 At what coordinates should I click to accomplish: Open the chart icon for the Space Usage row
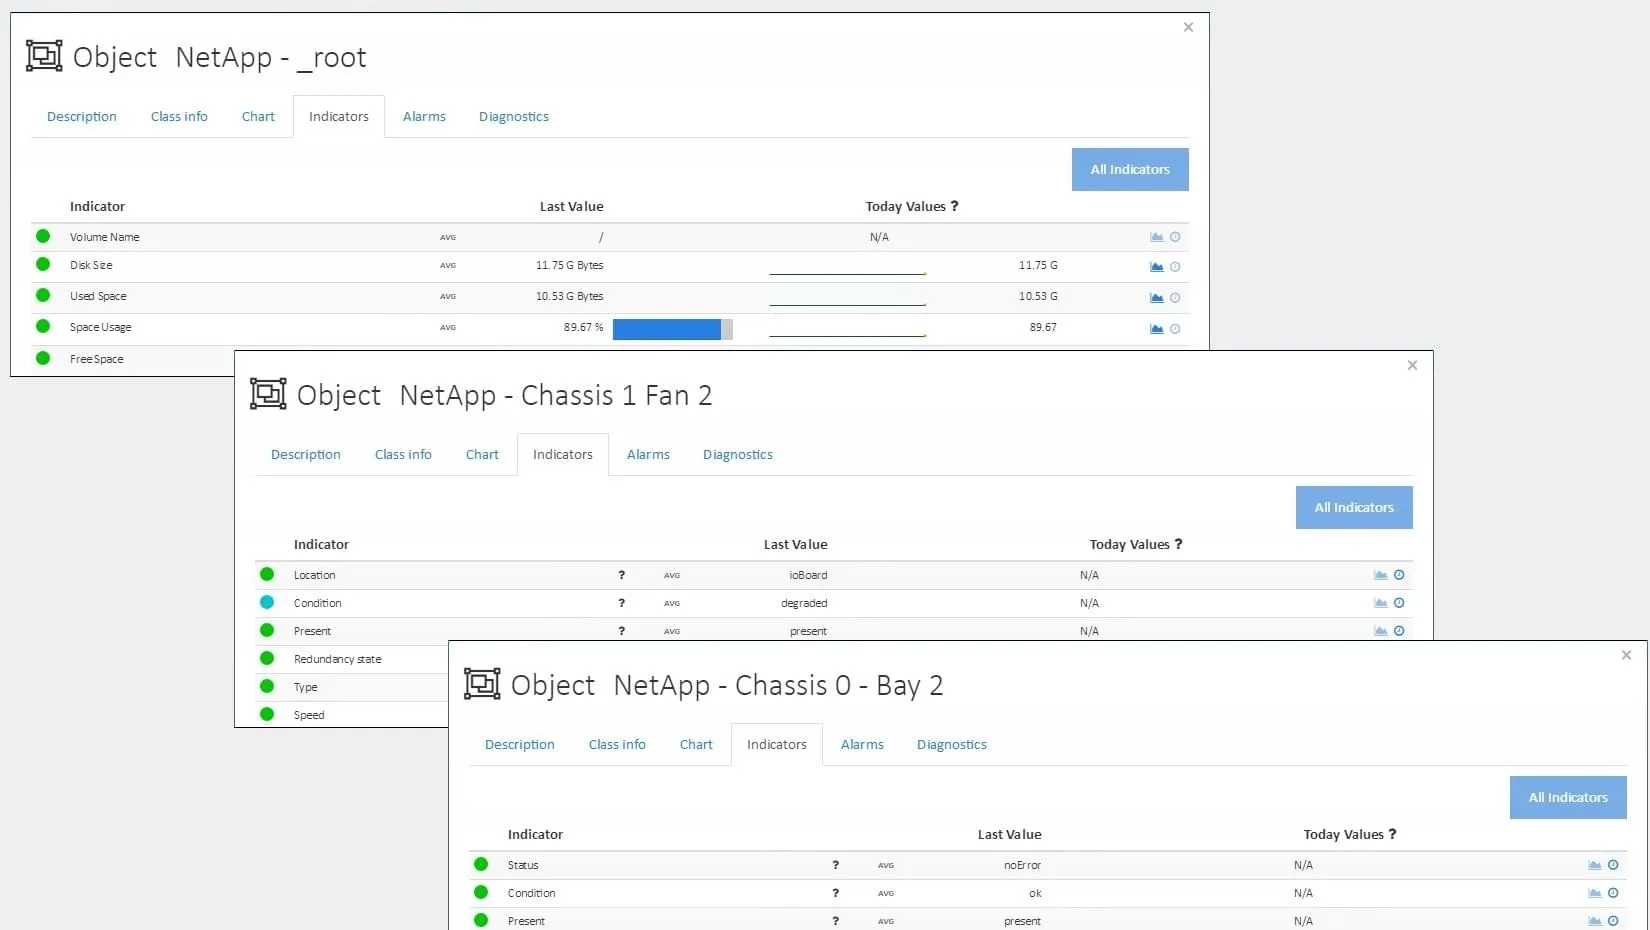pyautogui.click(x=1156, y=329)
